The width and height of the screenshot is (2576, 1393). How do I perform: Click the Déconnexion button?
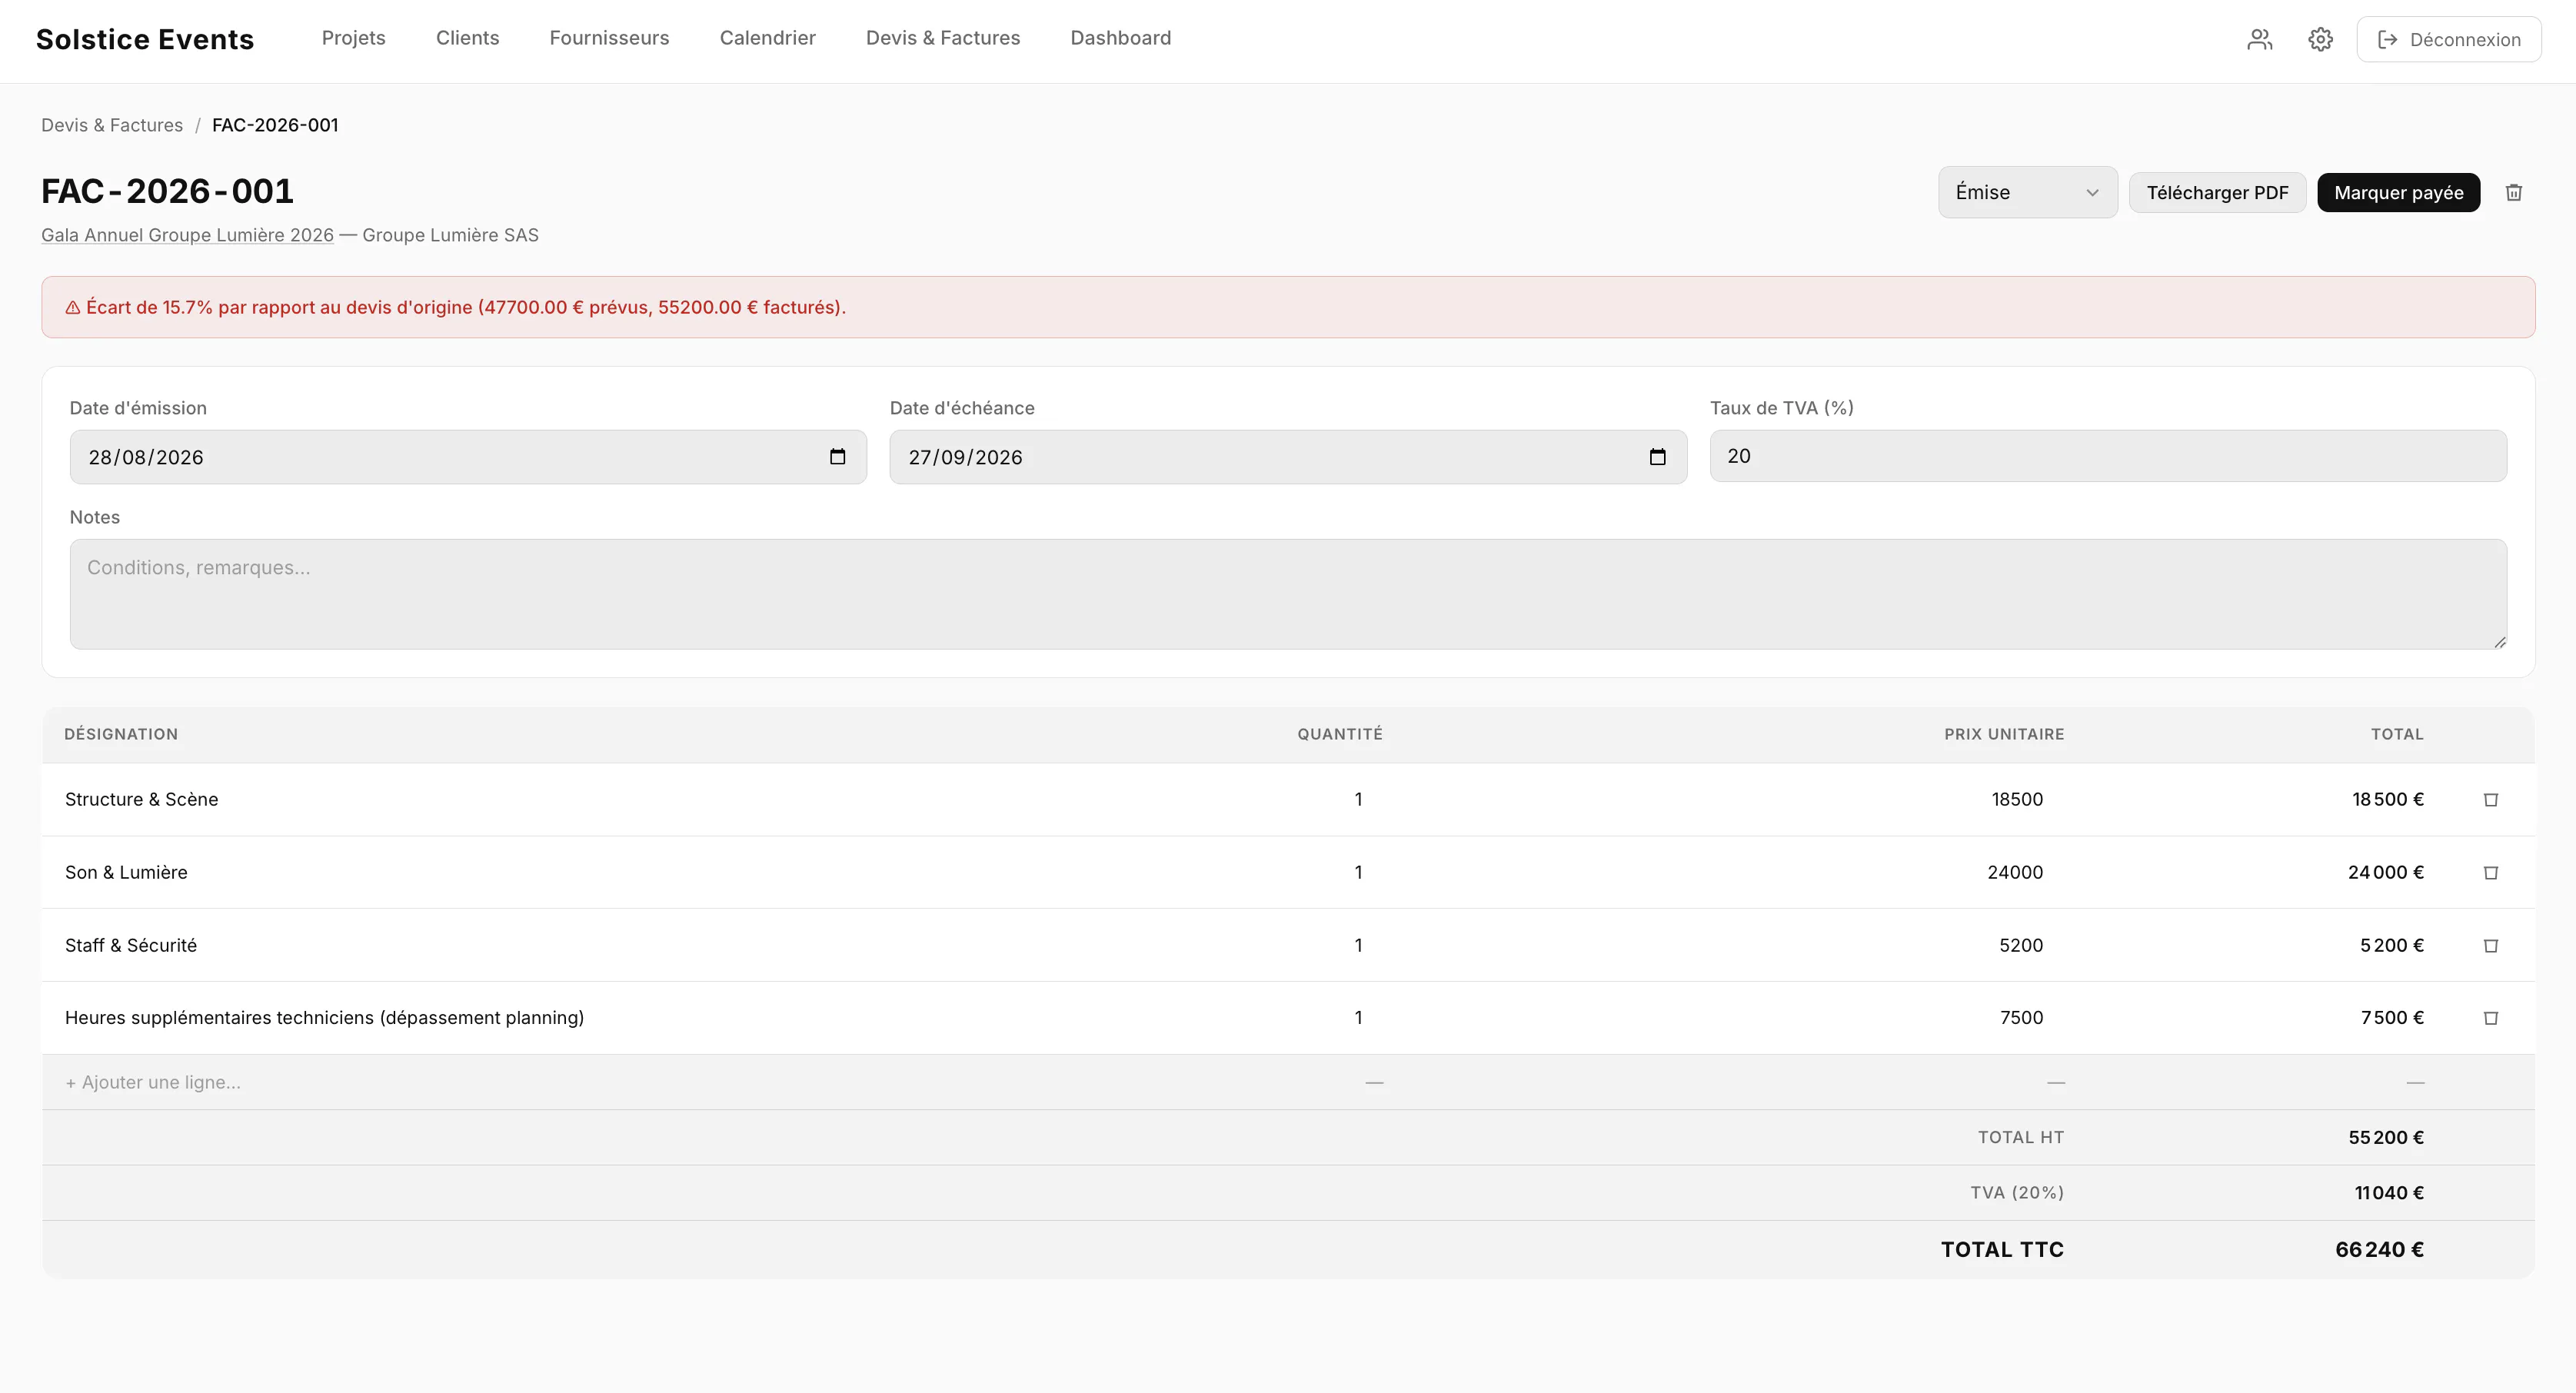[x=2448, y=39]
